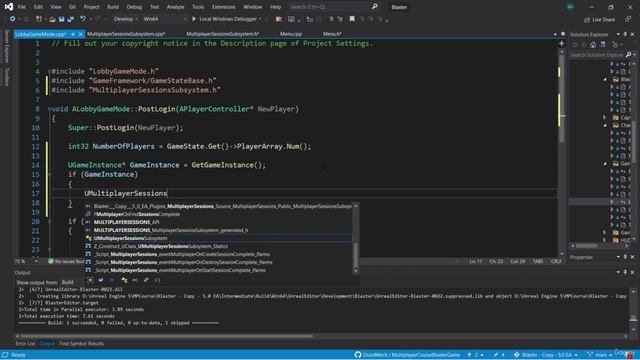Click the main branch name in status bar
The width and height of the screenshot is (640, 360).
pyautogui.click(x=601, y=355)
